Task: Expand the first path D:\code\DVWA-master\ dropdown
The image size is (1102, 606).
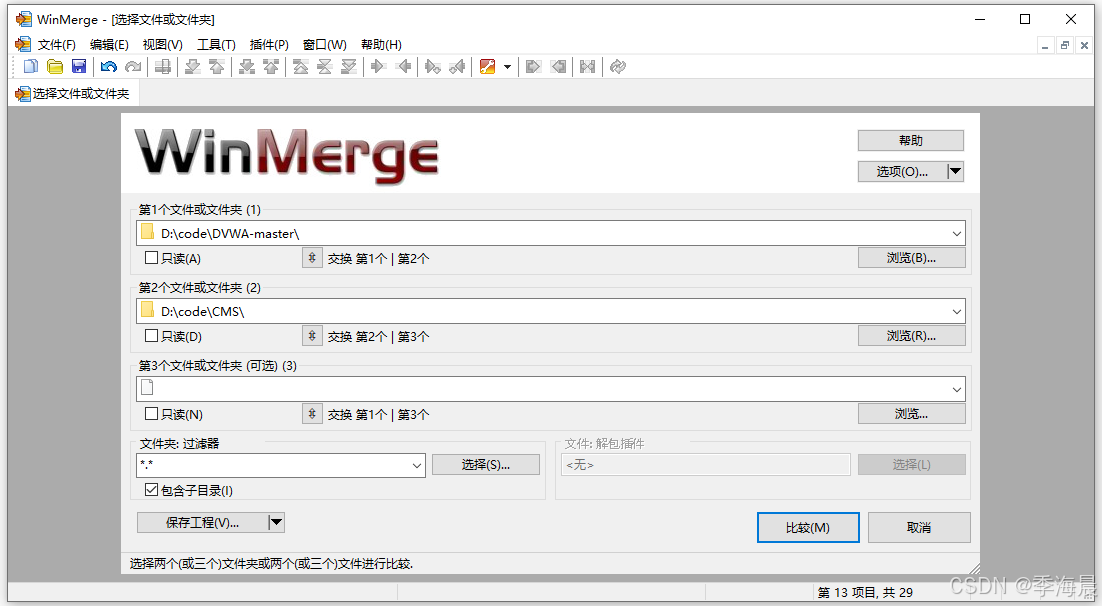Action: tap(956, 233)
